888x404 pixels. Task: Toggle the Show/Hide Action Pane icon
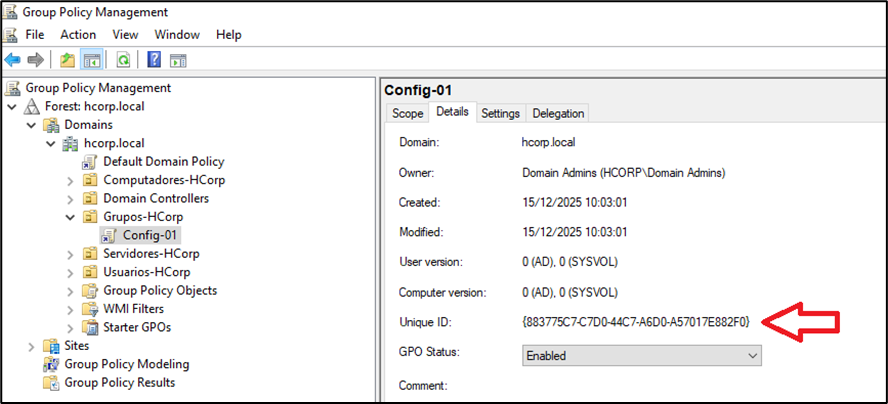click(177, 60)
